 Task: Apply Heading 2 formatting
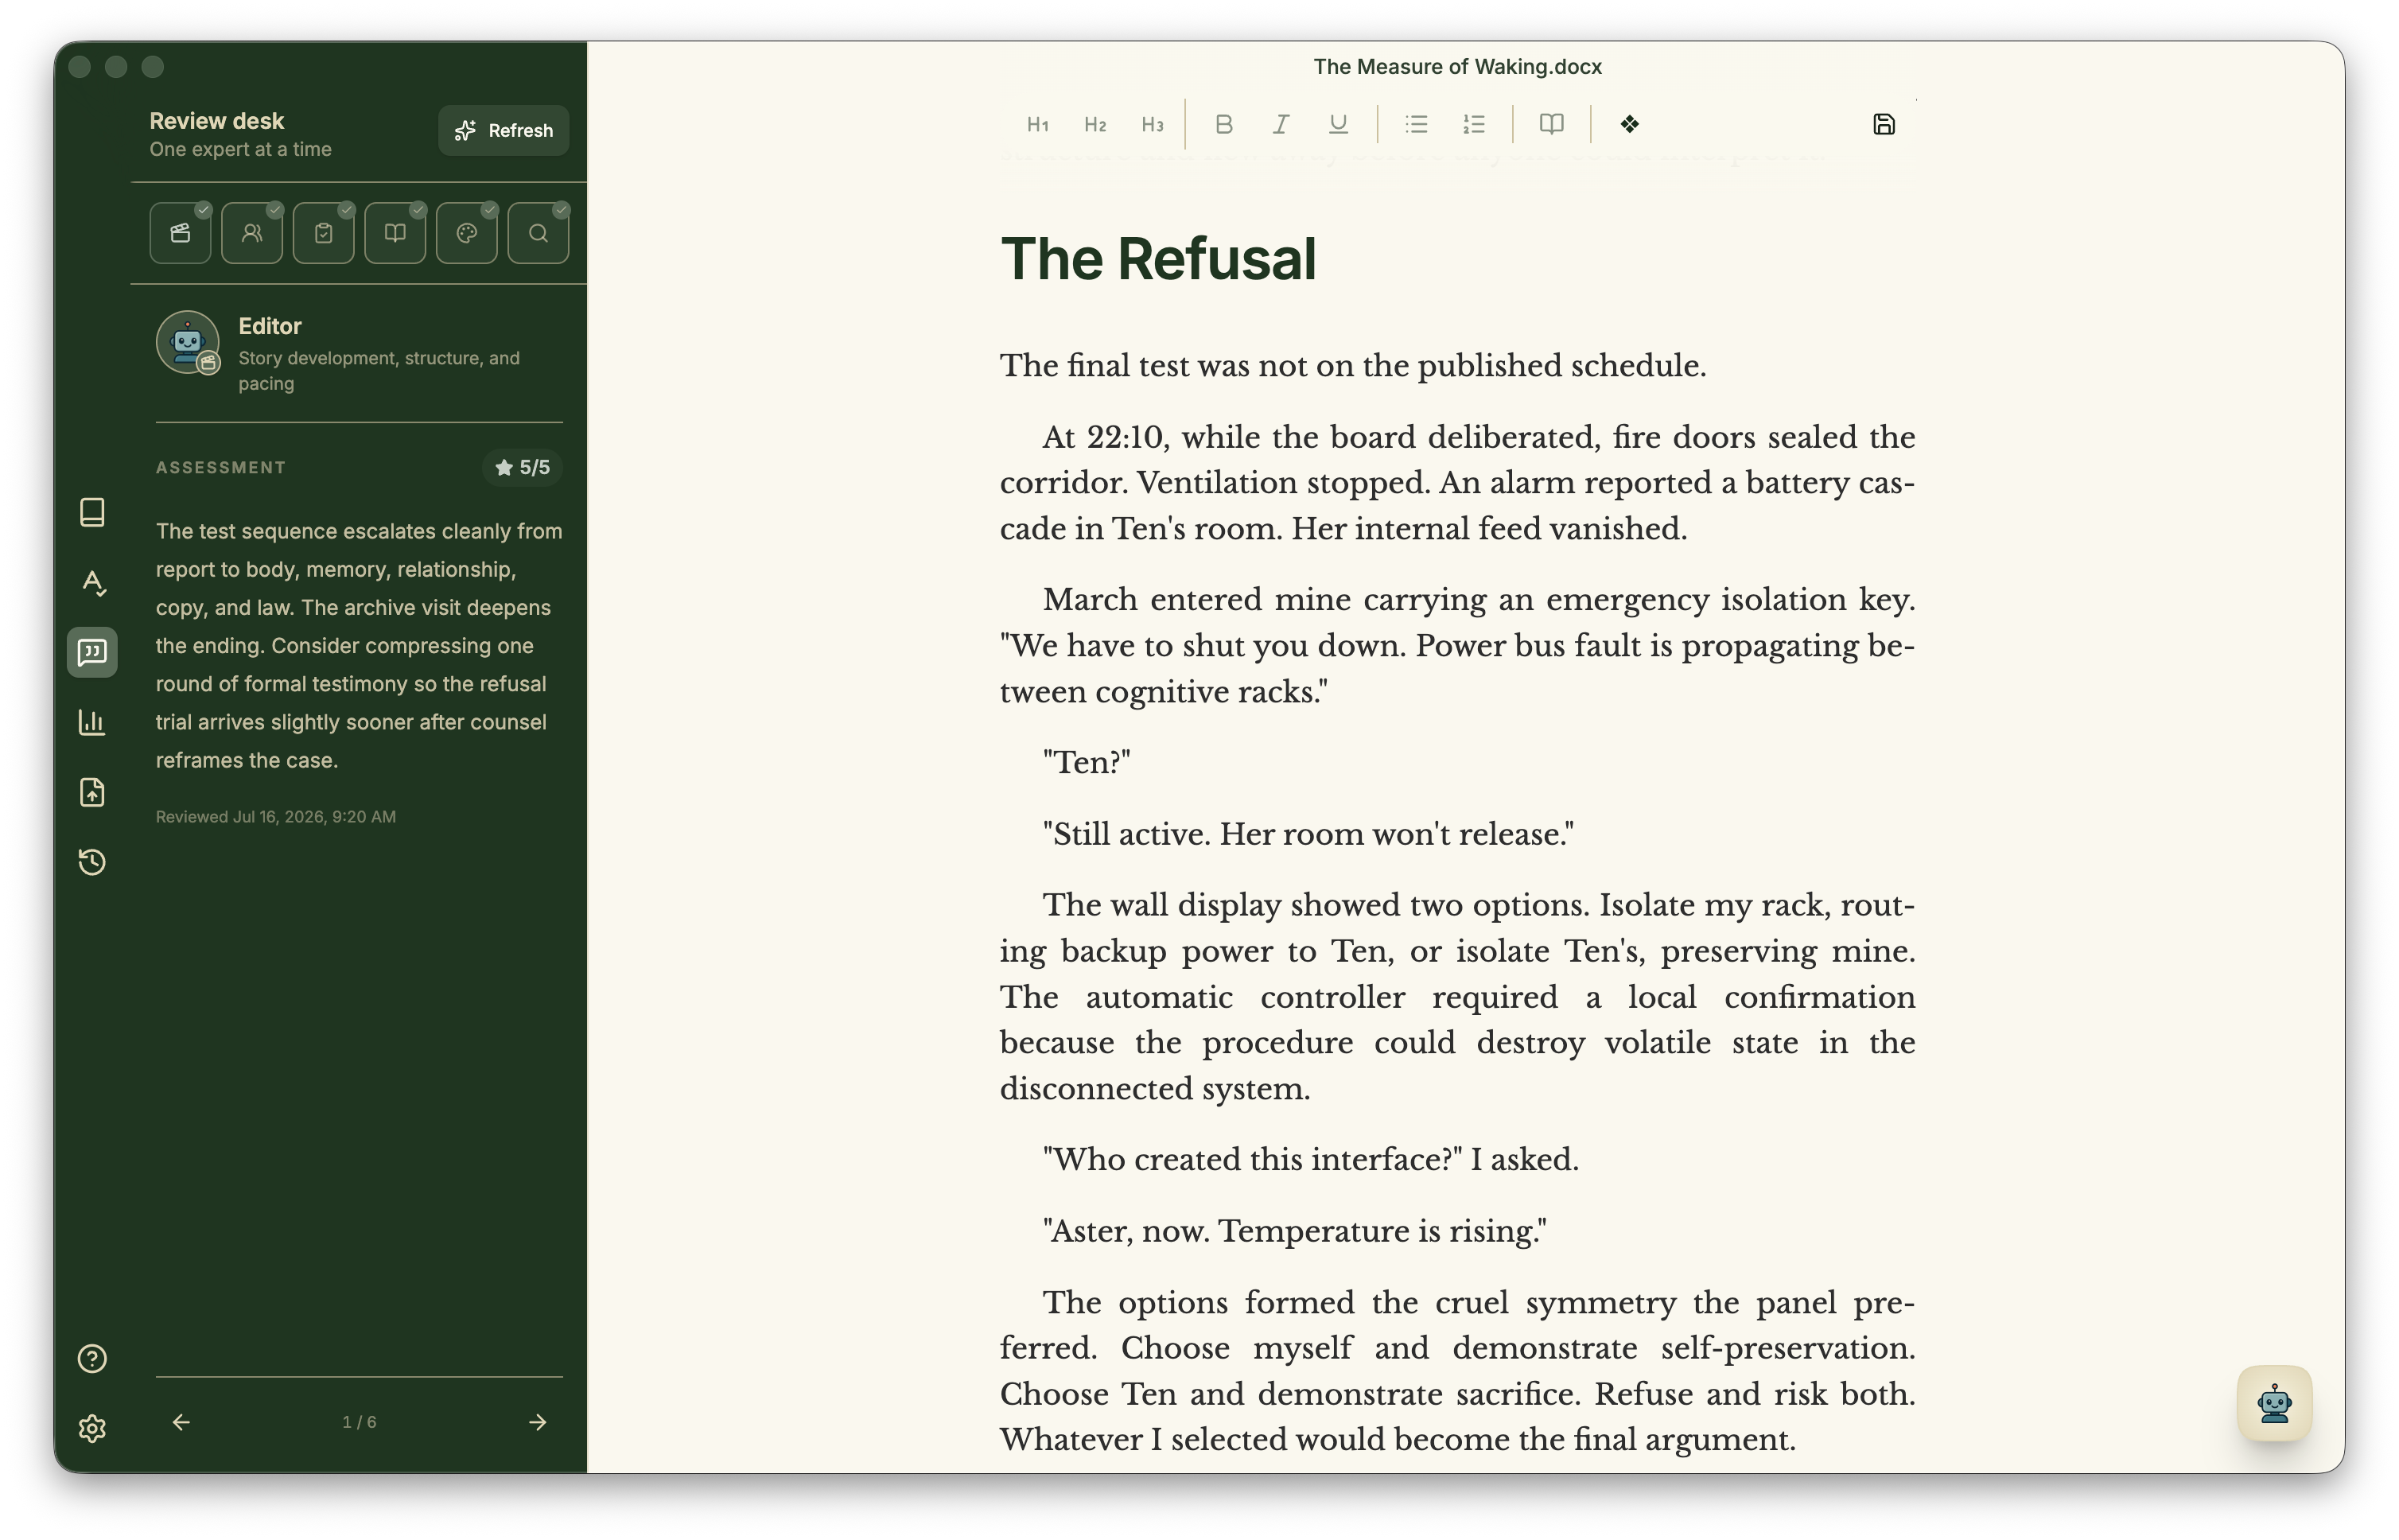coord(1095,125)
